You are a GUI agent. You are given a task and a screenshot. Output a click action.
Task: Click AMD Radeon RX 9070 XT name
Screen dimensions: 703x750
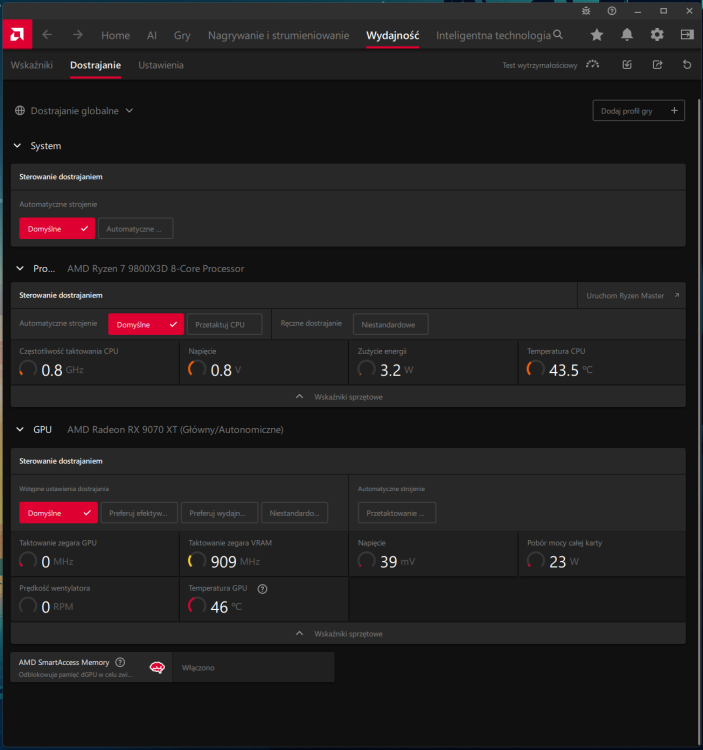click(x=175, y=430)
